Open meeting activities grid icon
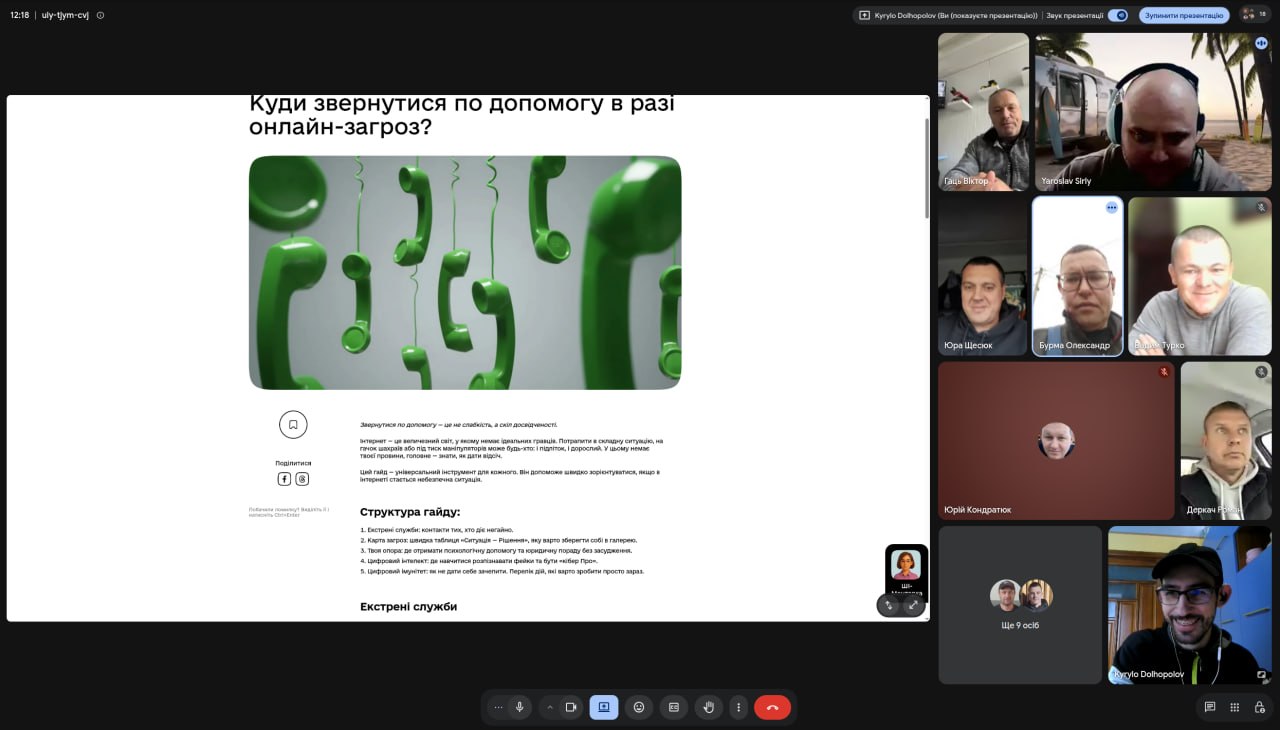The width and height of the screenshot is (1280, 730). tap(1235, 707)
